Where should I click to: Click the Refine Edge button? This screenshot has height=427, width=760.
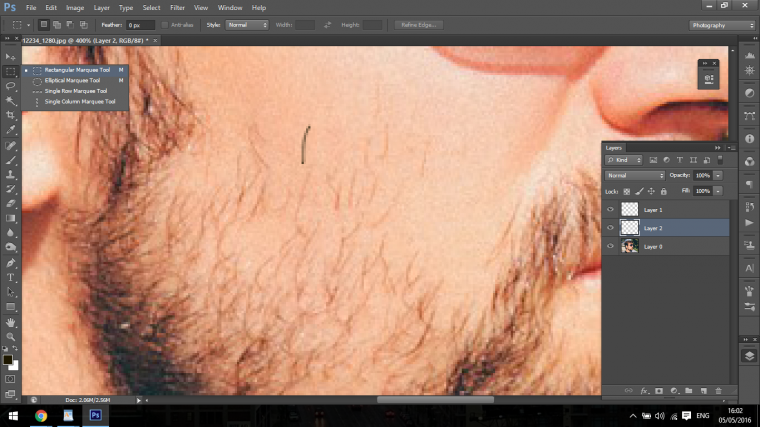(418, 25)
